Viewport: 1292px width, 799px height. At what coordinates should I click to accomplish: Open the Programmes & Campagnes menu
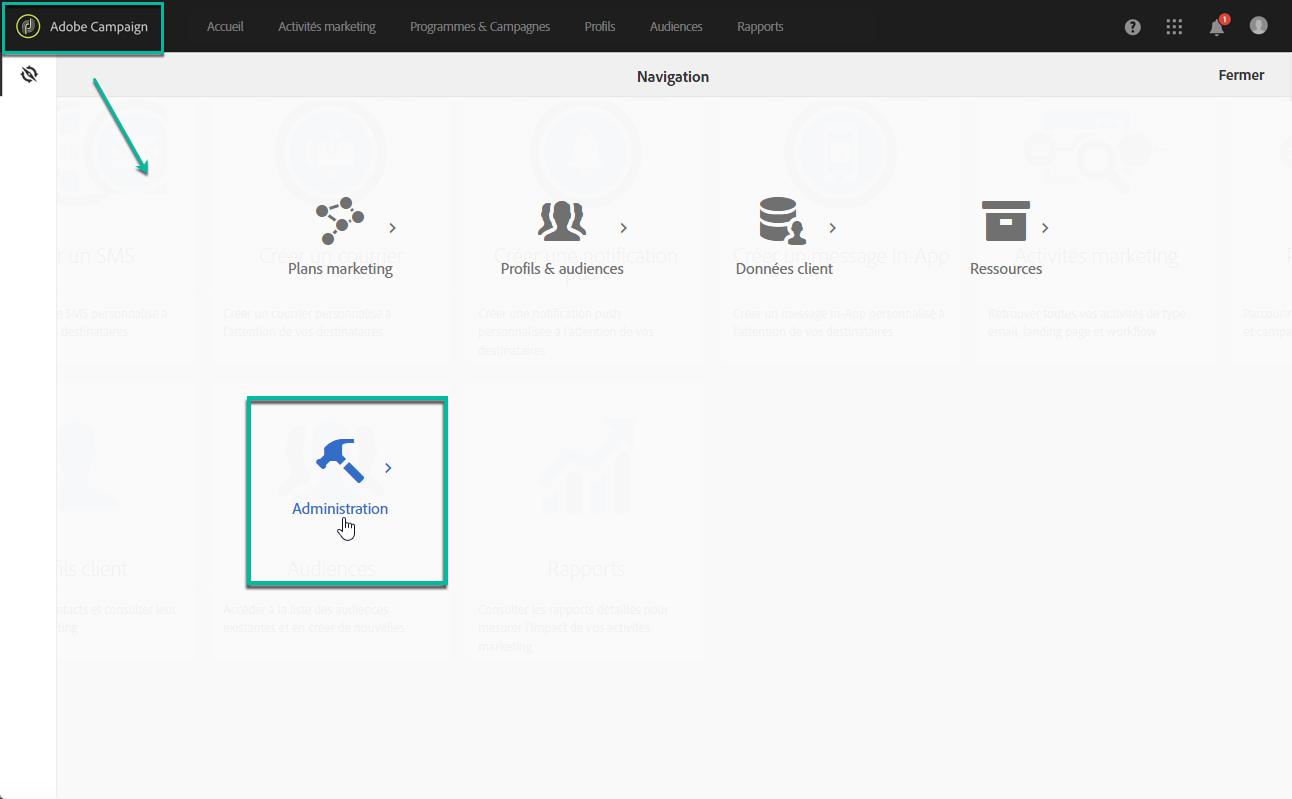(x=480, y=27)
